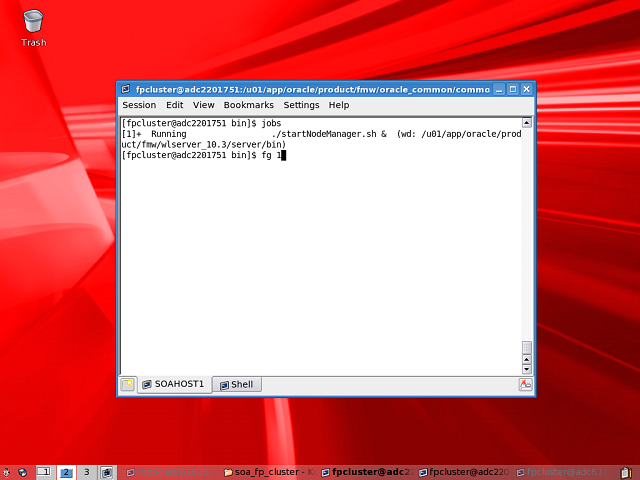The image size is (640, 480).
Task: Click the close session icon at tab bar right
Action: 525,384
